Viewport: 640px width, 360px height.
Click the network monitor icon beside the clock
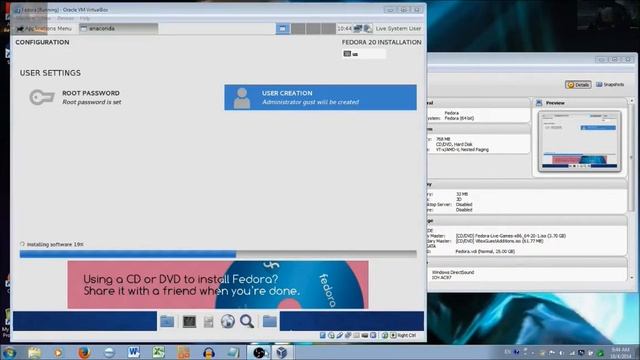(x=358, y=28)
